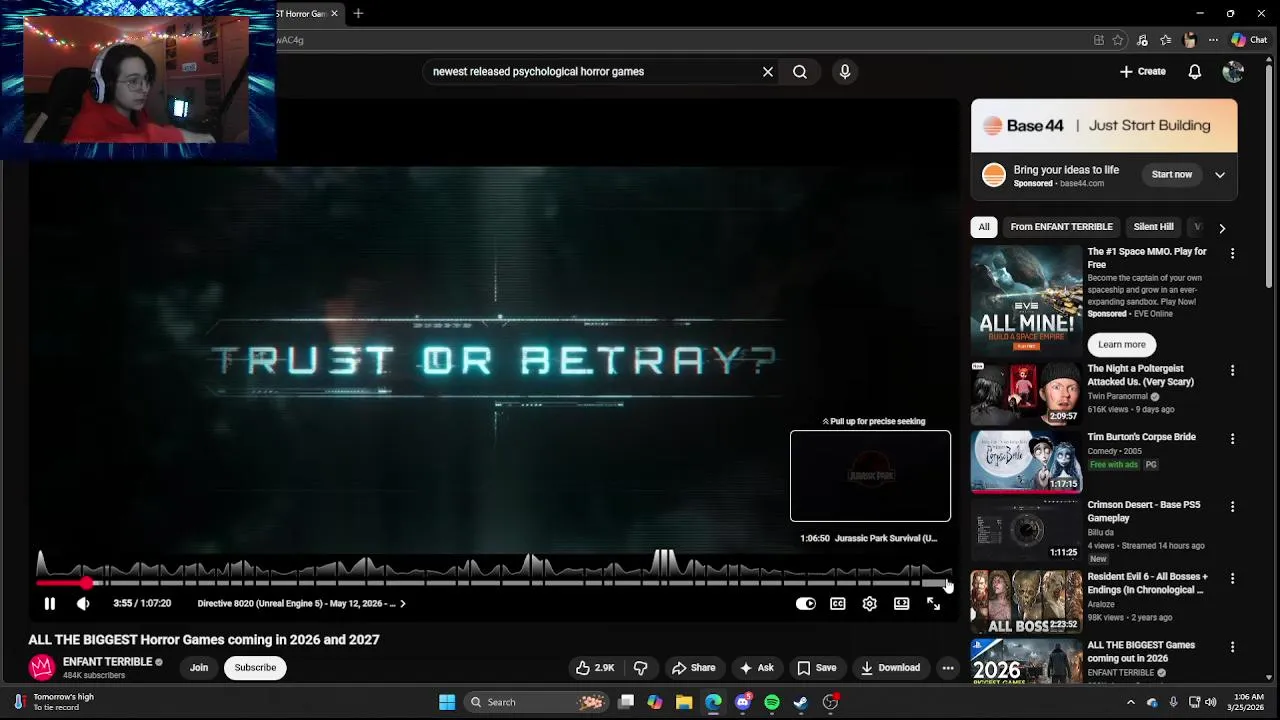The height and width of the screenshot is (720, 1280).
Task: Favorite this page with the star icon
Action: 1118,40
